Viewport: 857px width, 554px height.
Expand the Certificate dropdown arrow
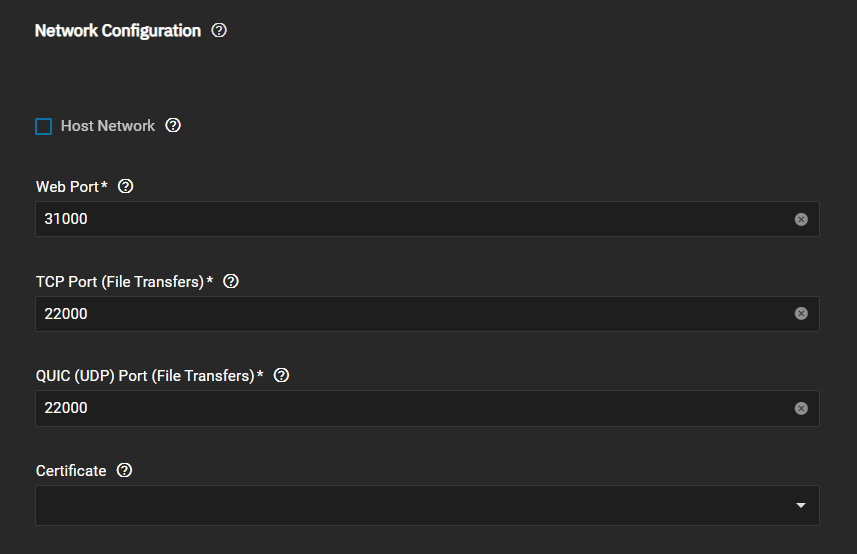tap(801, 505)
